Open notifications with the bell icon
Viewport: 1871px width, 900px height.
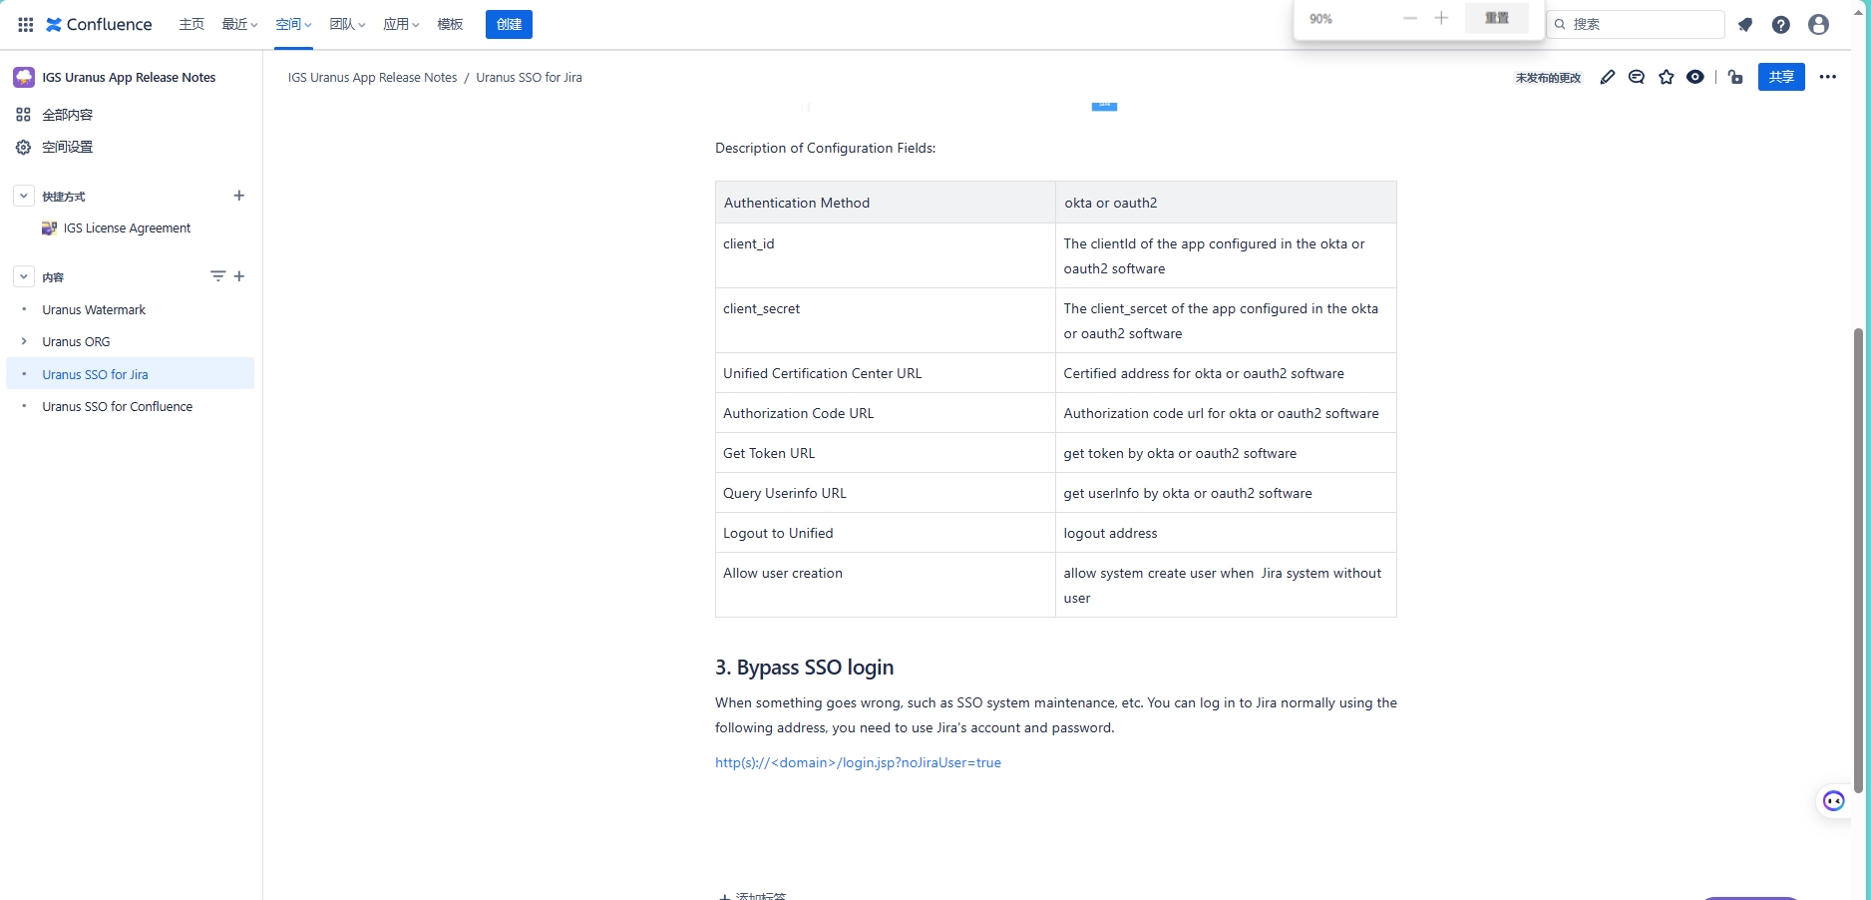pyautogui.click(x=1745, y=24)
